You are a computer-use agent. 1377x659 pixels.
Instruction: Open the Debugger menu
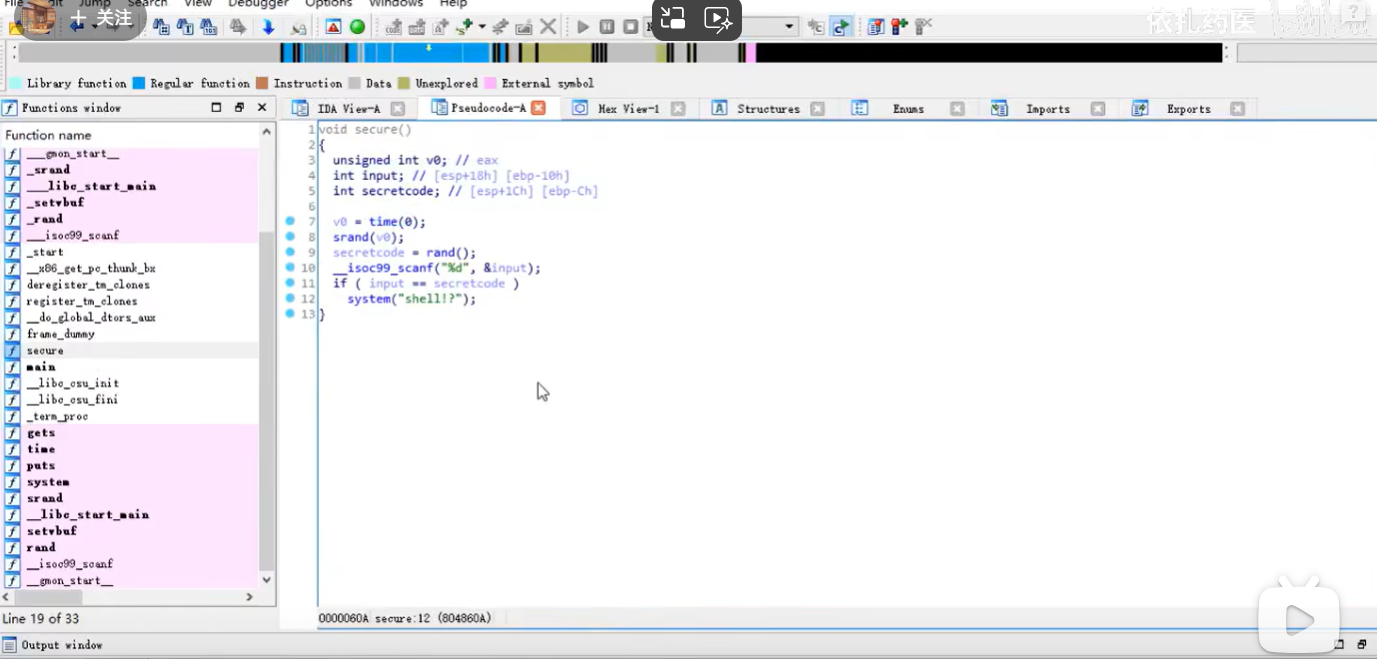pos(258,4)
